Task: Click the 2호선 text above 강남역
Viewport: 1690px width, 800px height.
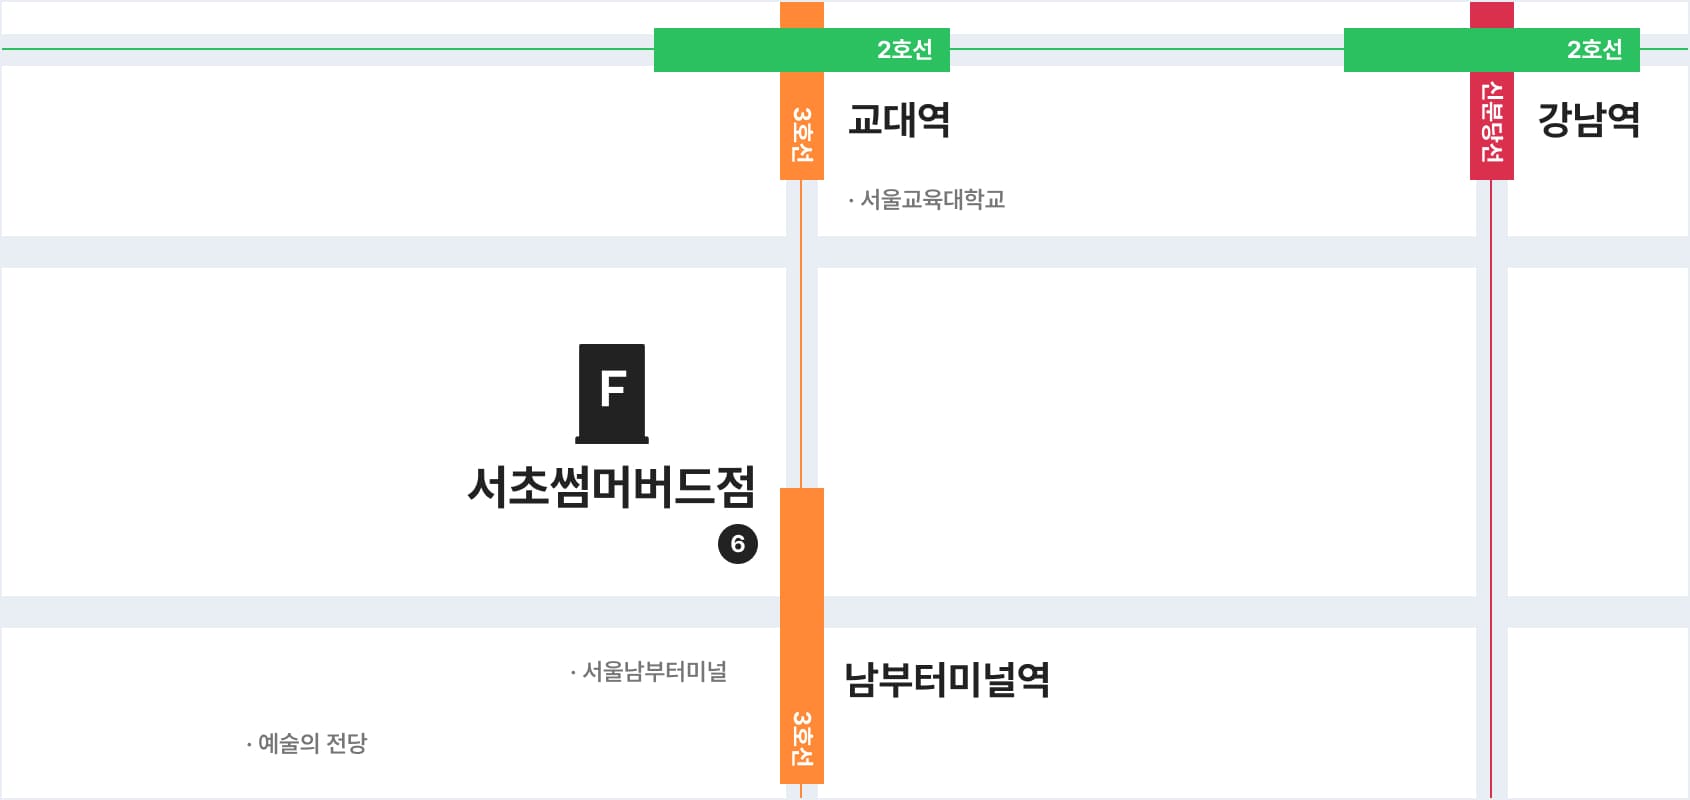Action: click(1594, 50)
